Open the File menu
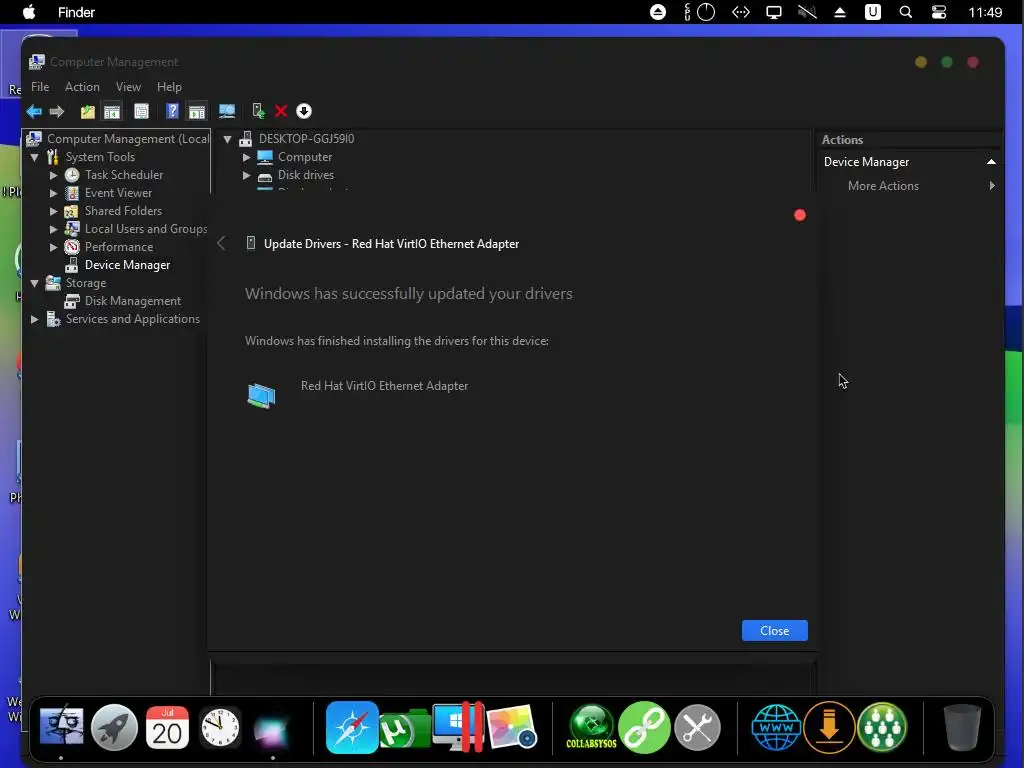 [40, 87]
